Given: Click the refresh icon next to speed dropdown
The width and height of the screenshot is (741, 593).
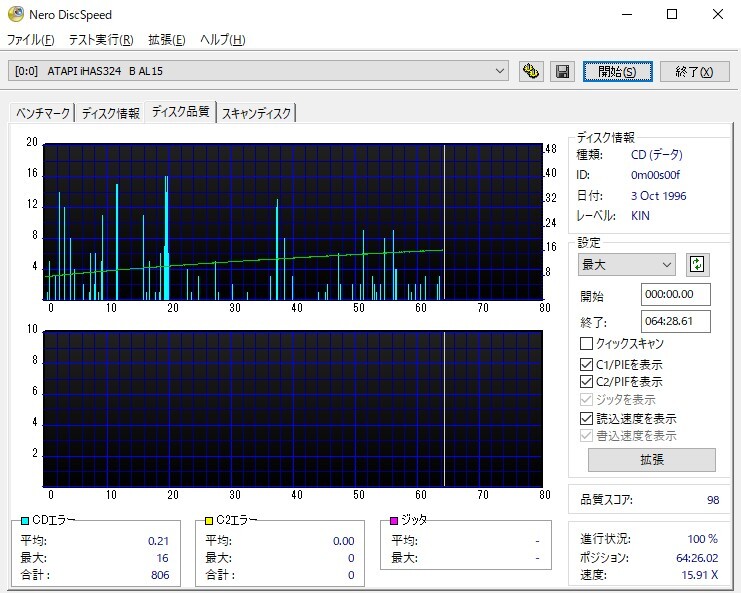Looking at the screenshot, I should 698,264.
